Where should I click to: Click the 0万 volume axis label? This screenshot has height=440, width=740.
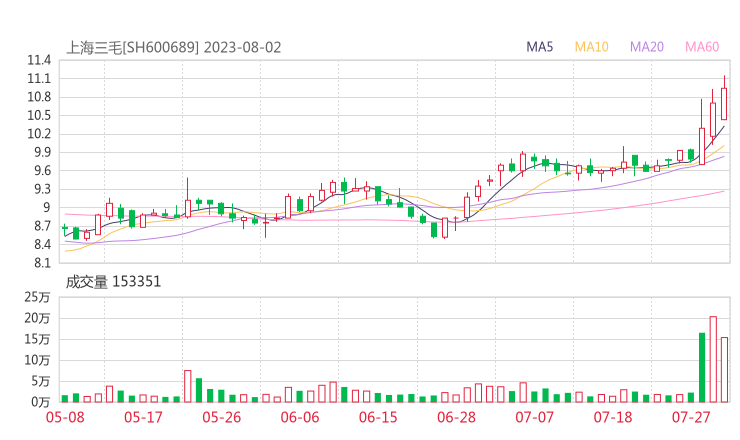(x=41, y=402)
